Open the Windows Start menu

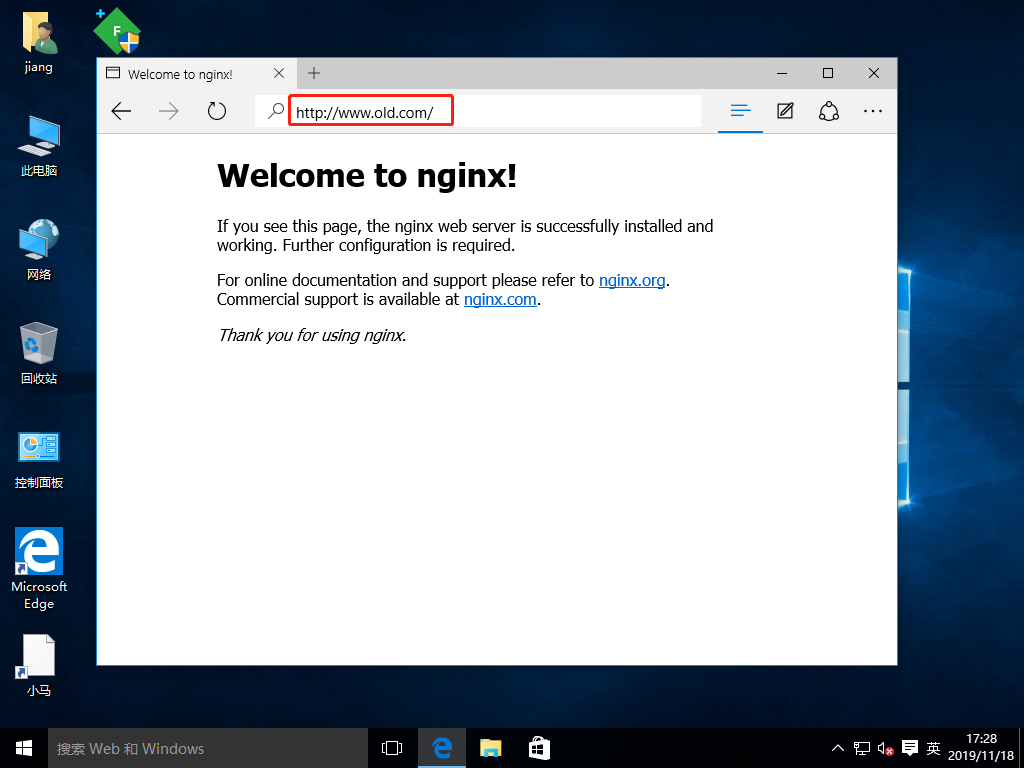[x=24, y=748]
